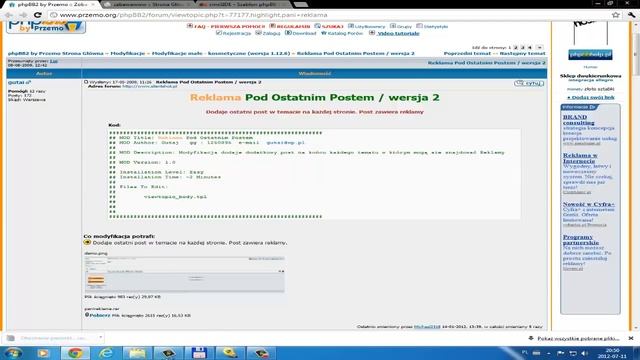The width and height of the screenshot is (640, 360).
Task: Open Google Chrome from the taskbar
Action: pos(75,353)
